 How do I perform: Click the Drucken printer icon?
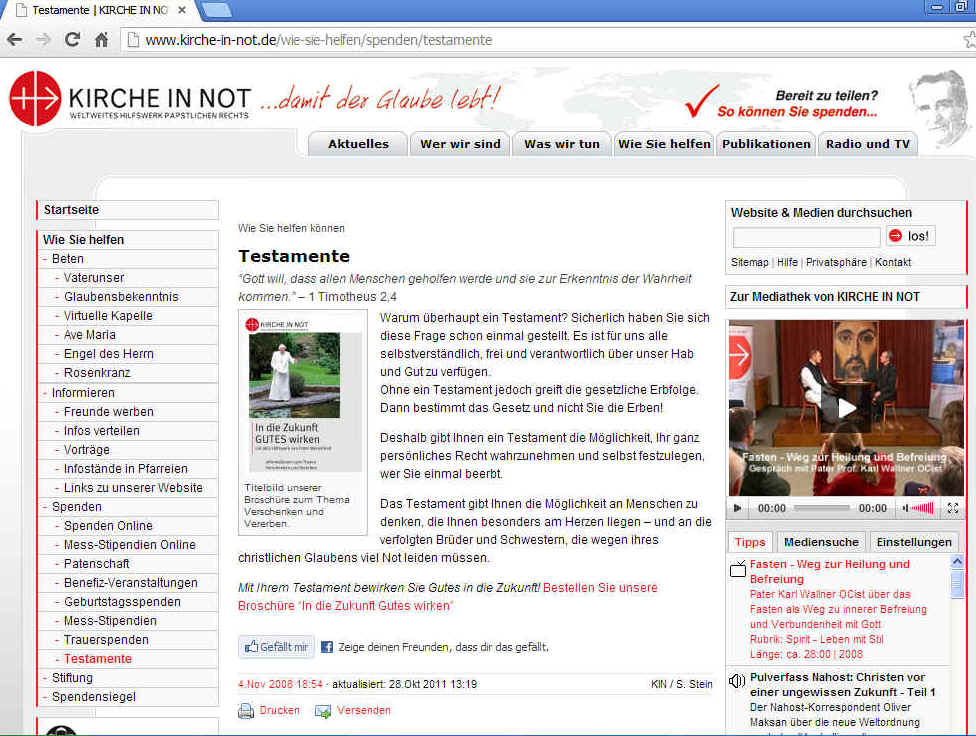pos(246,710)
